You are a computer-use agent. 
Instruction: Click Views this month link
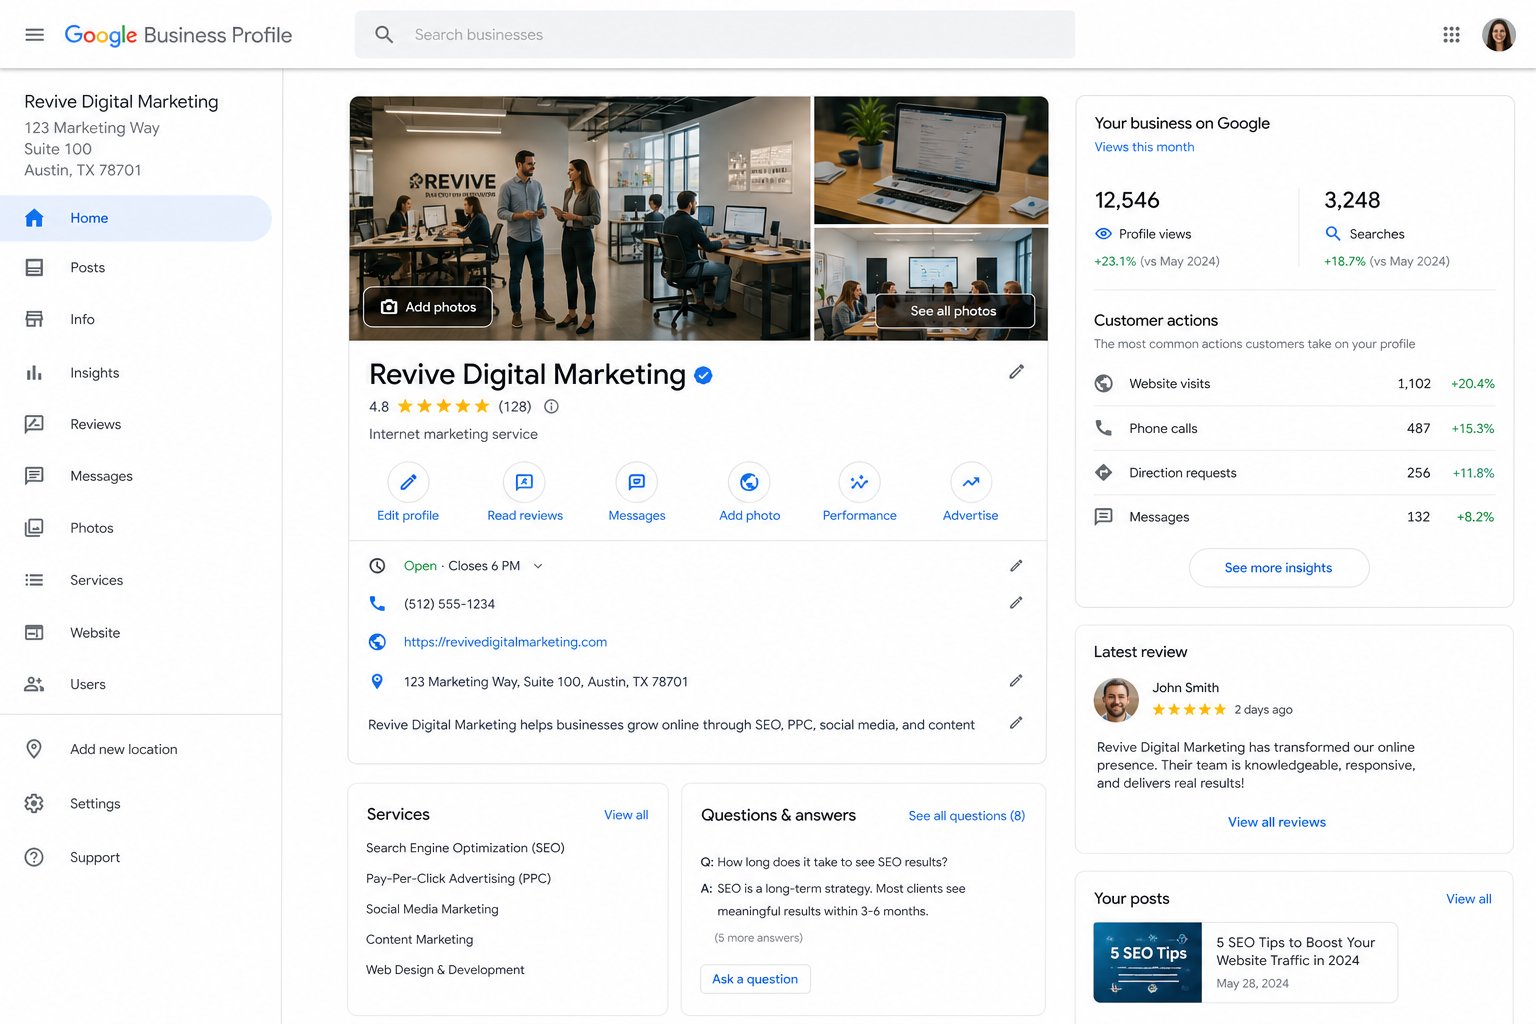(x=1144, y=147)
